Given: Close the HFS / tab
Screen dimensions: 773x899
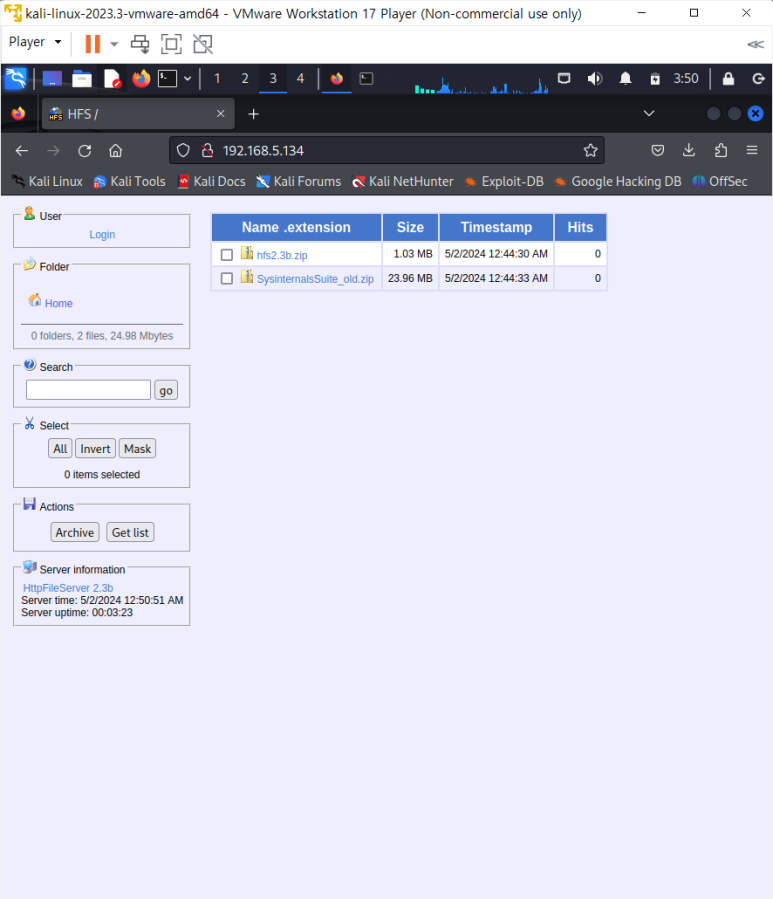Looking at the screenshot, I should (x=221, y=114).
